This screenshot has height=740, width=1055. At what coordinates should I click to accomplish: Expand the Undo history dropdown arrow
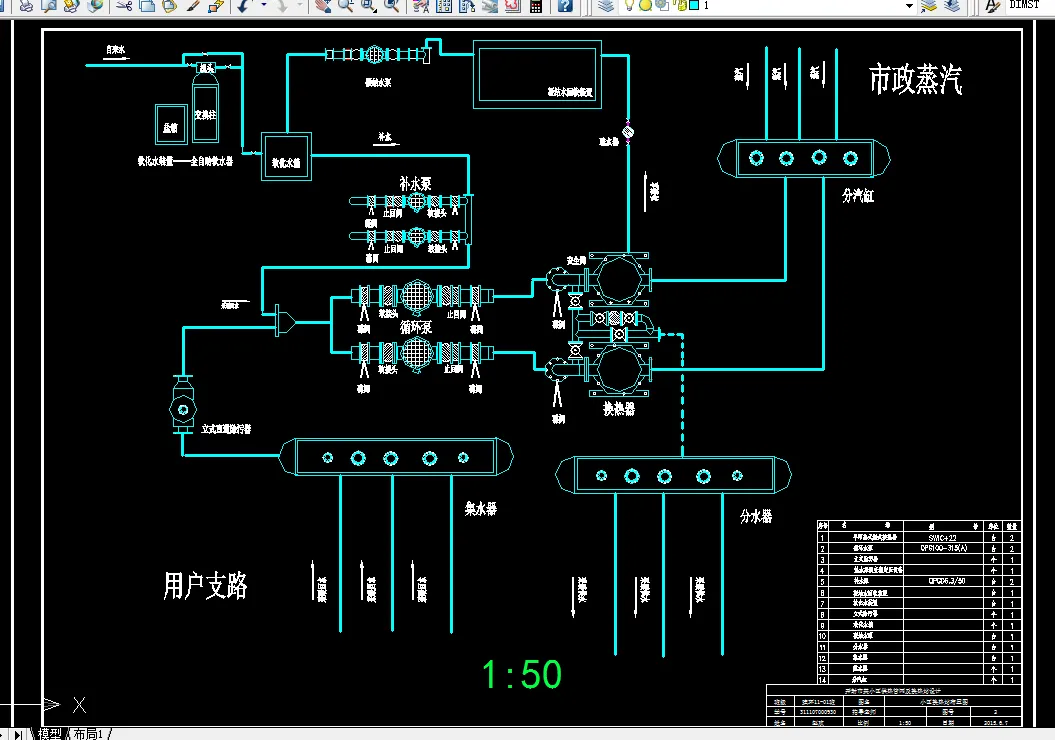click(263, 6)
